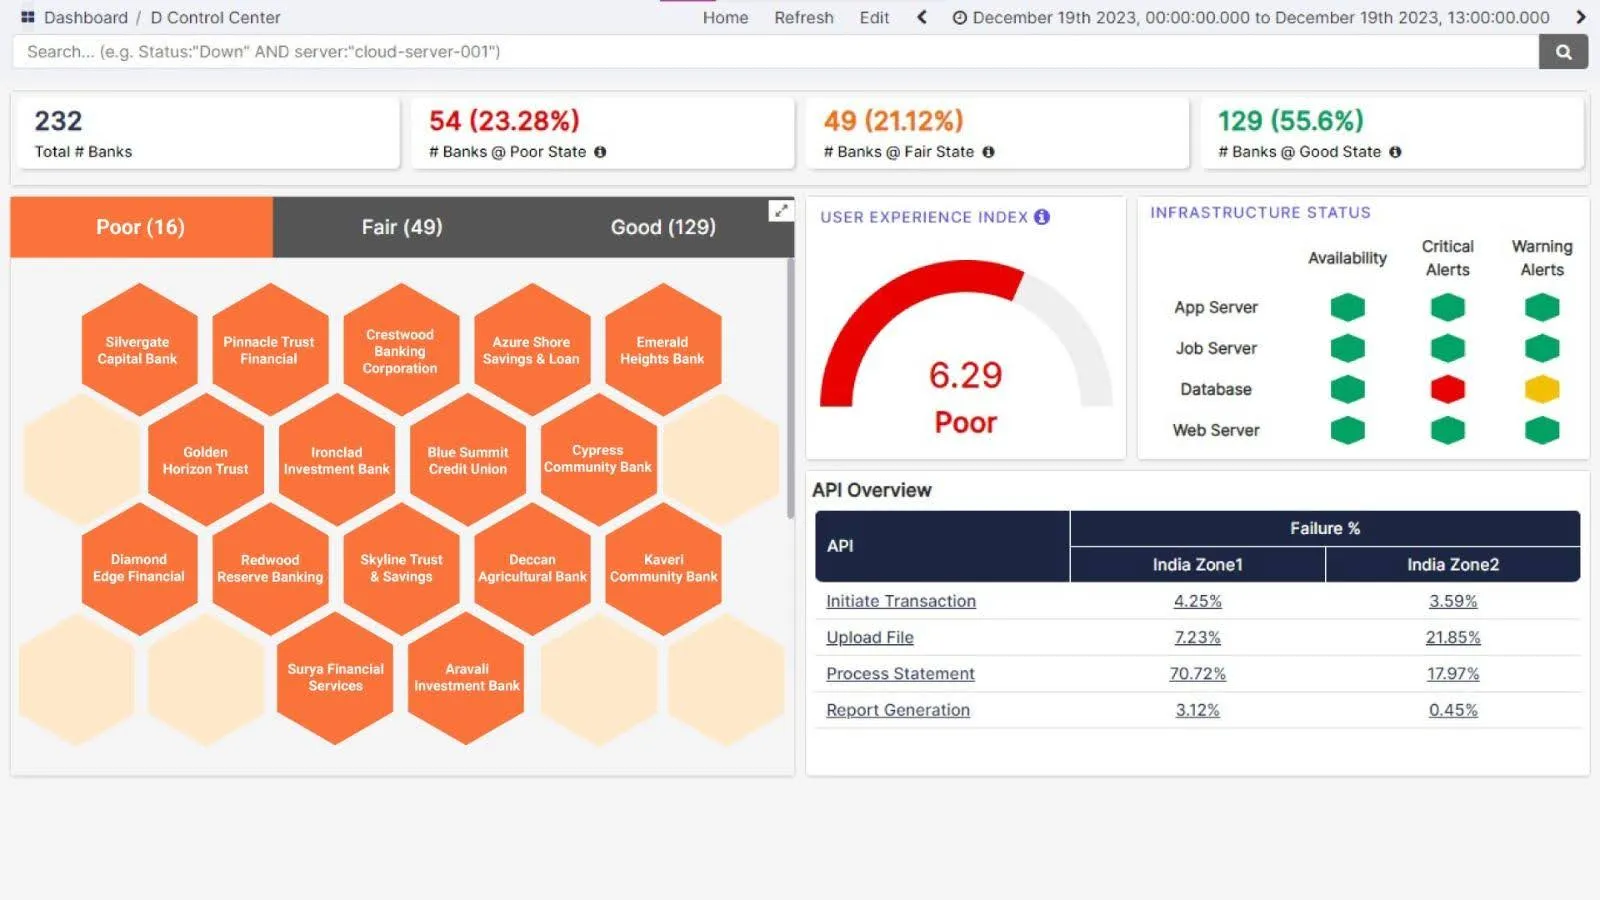Click Web Server Critical Alerts hexagon
The height and width of the screenshot is (900, 1600).
(1447, 430)
